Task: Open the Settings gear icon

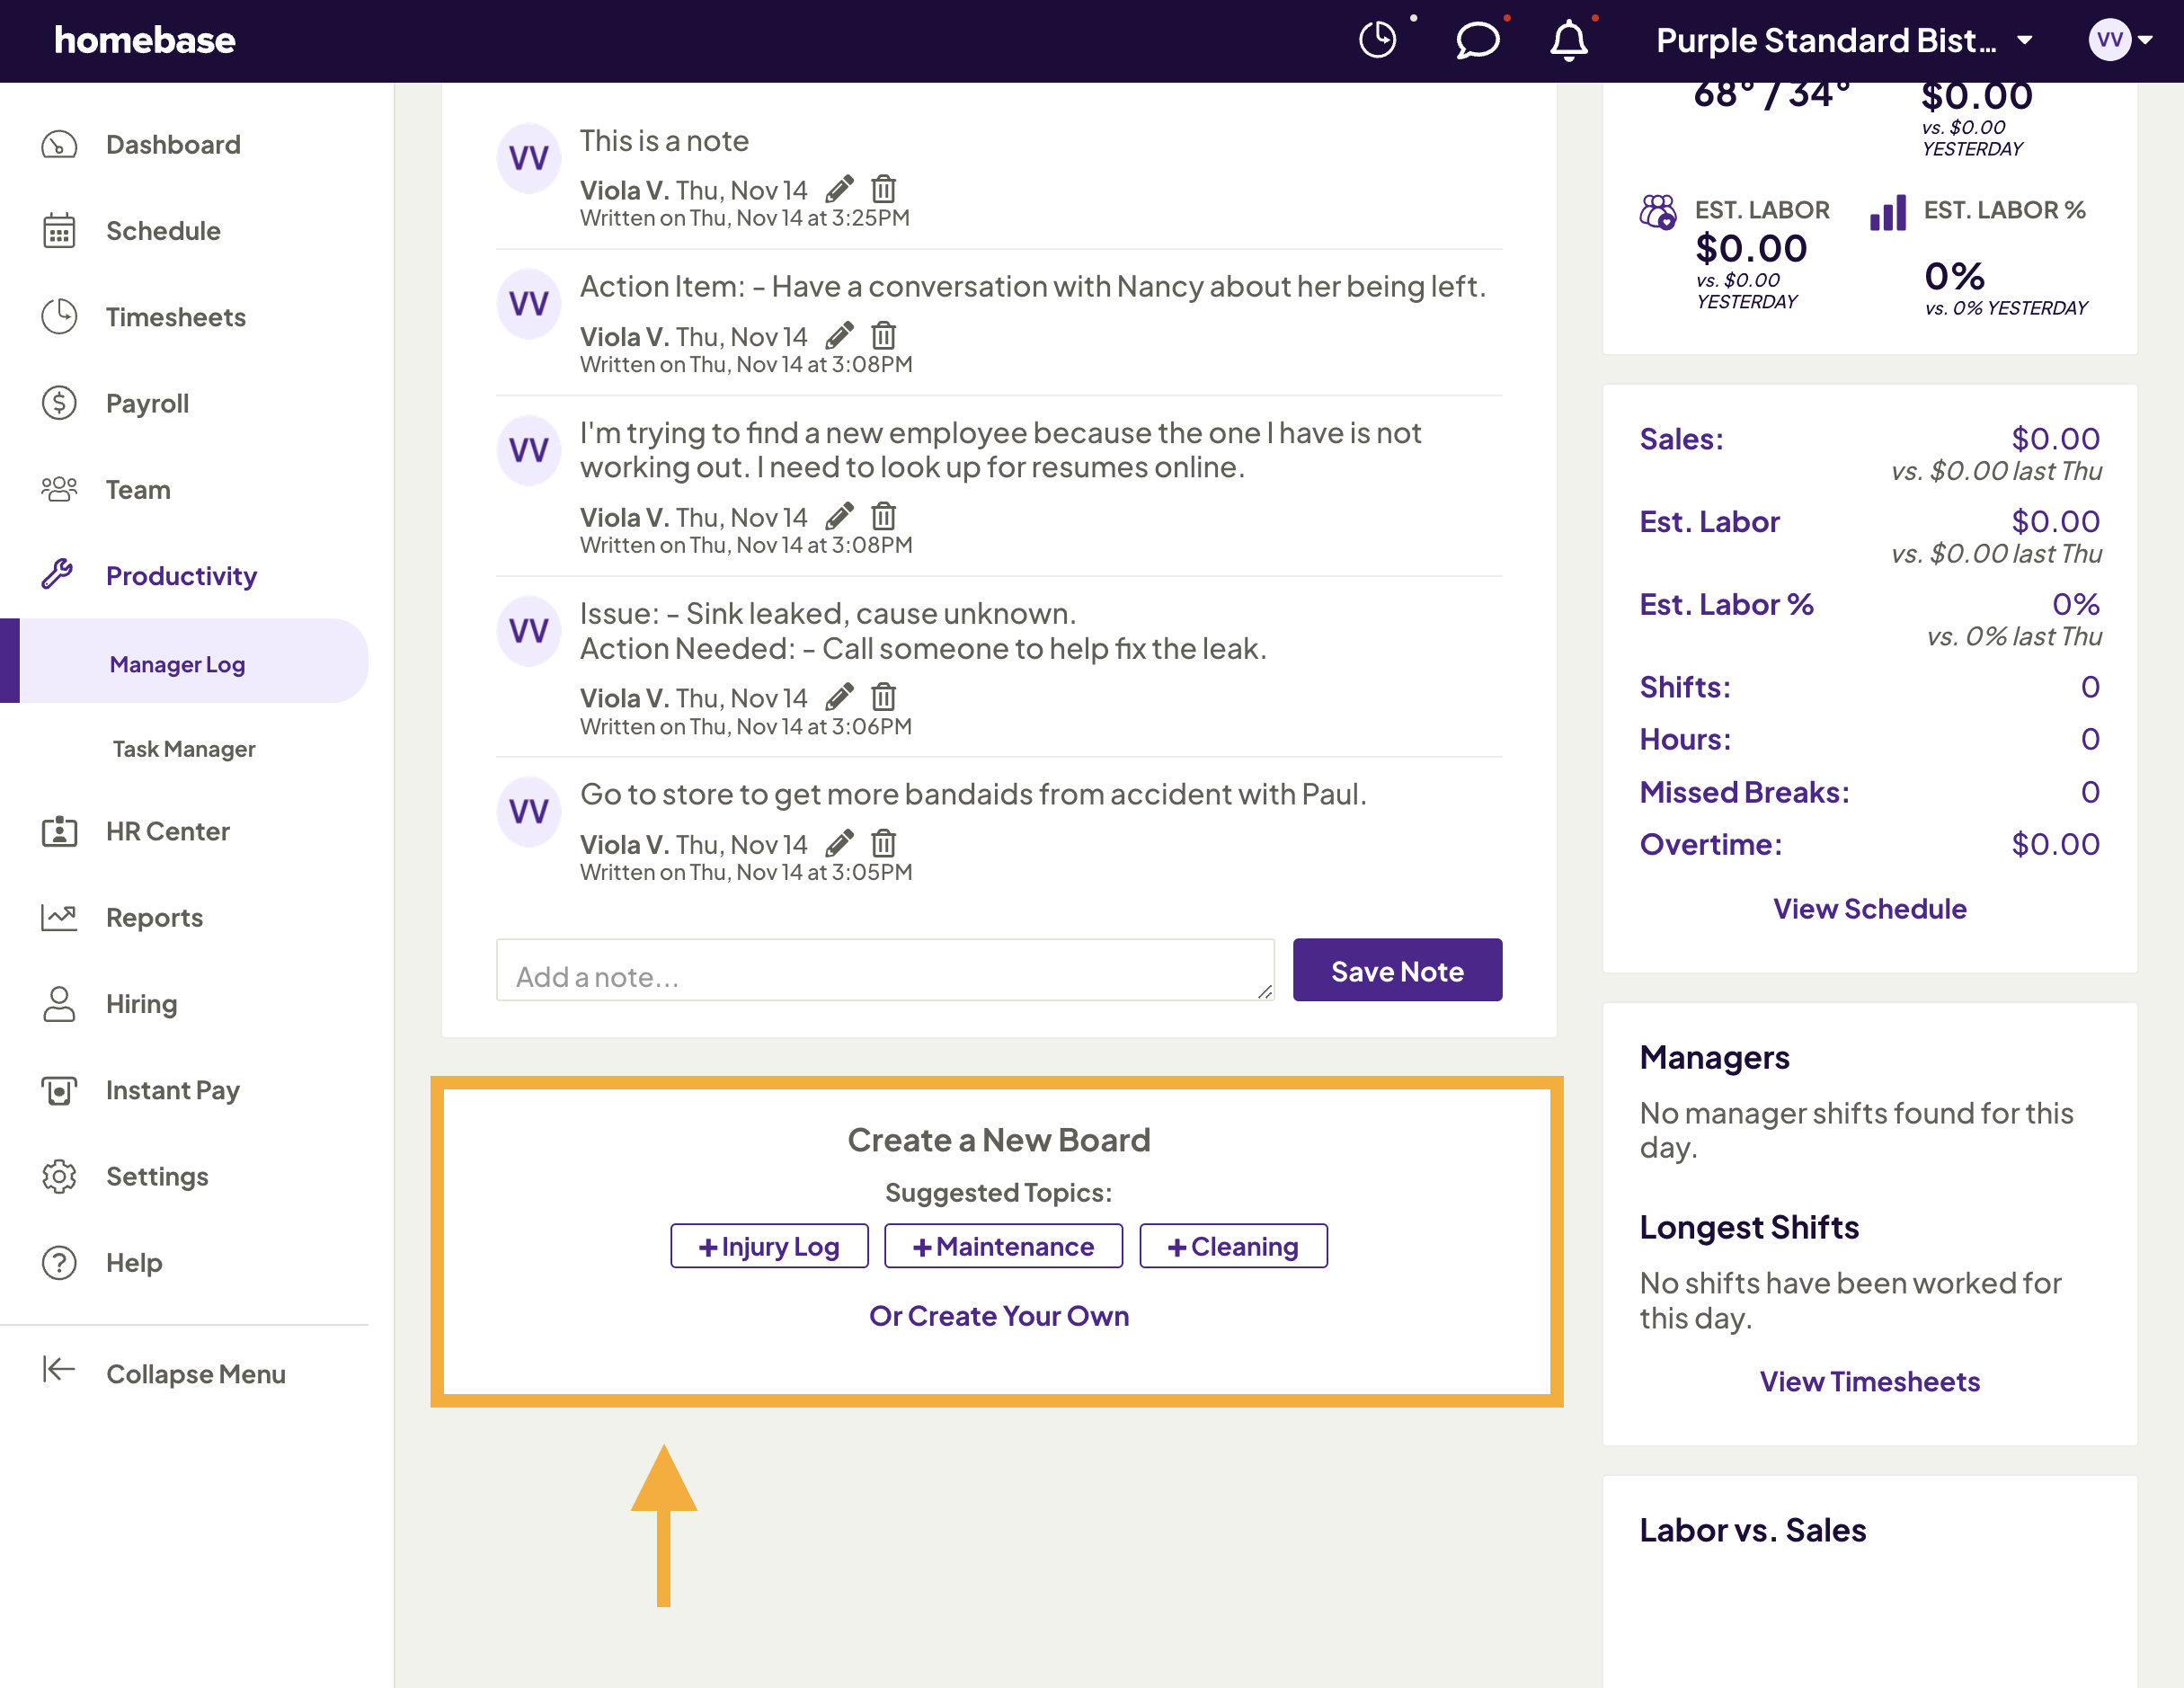Action: coord(59,1176)
